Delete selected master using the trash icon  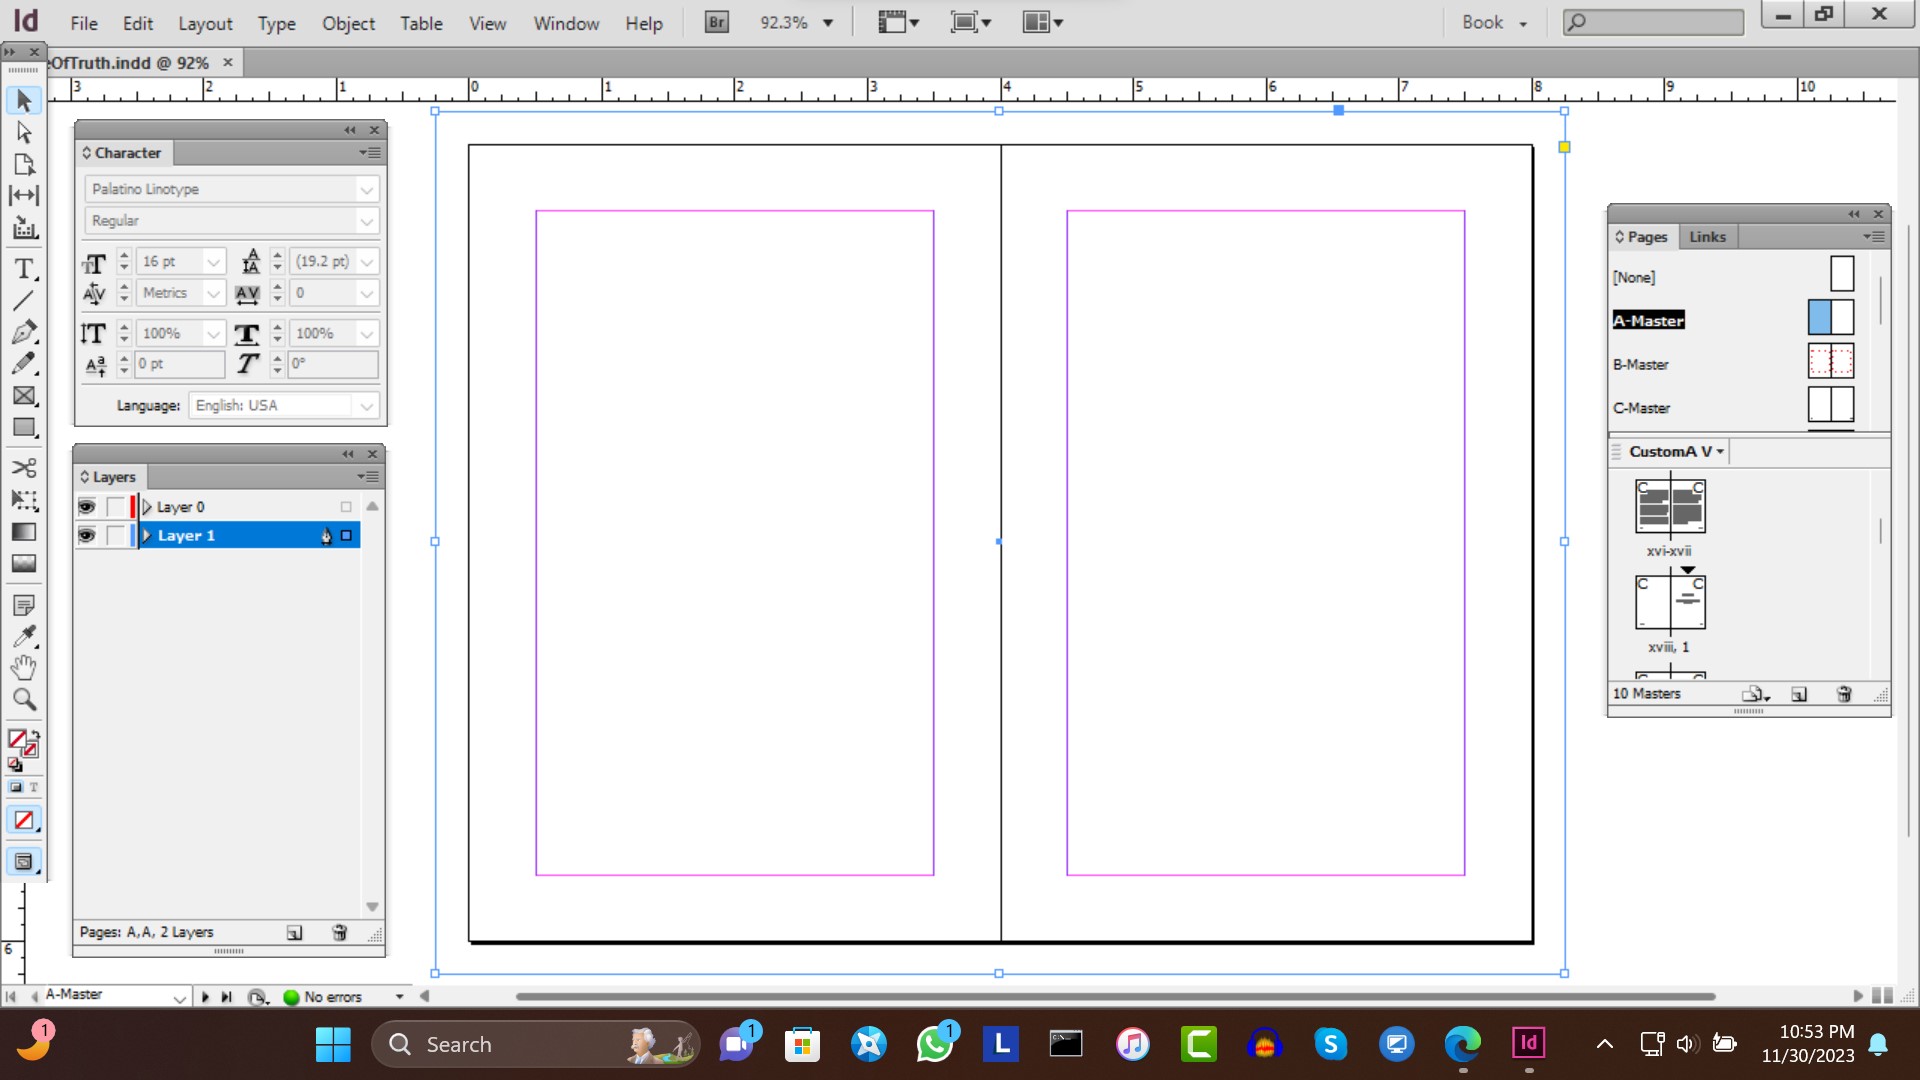(1844, 694)
